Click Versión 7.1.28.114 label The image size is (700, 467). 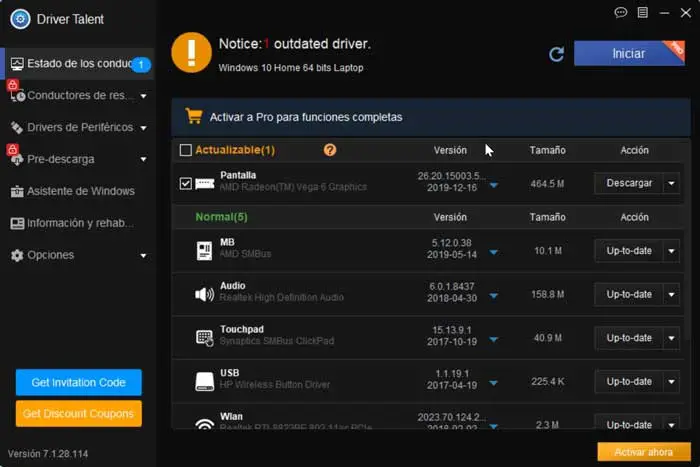click(48, 454)
